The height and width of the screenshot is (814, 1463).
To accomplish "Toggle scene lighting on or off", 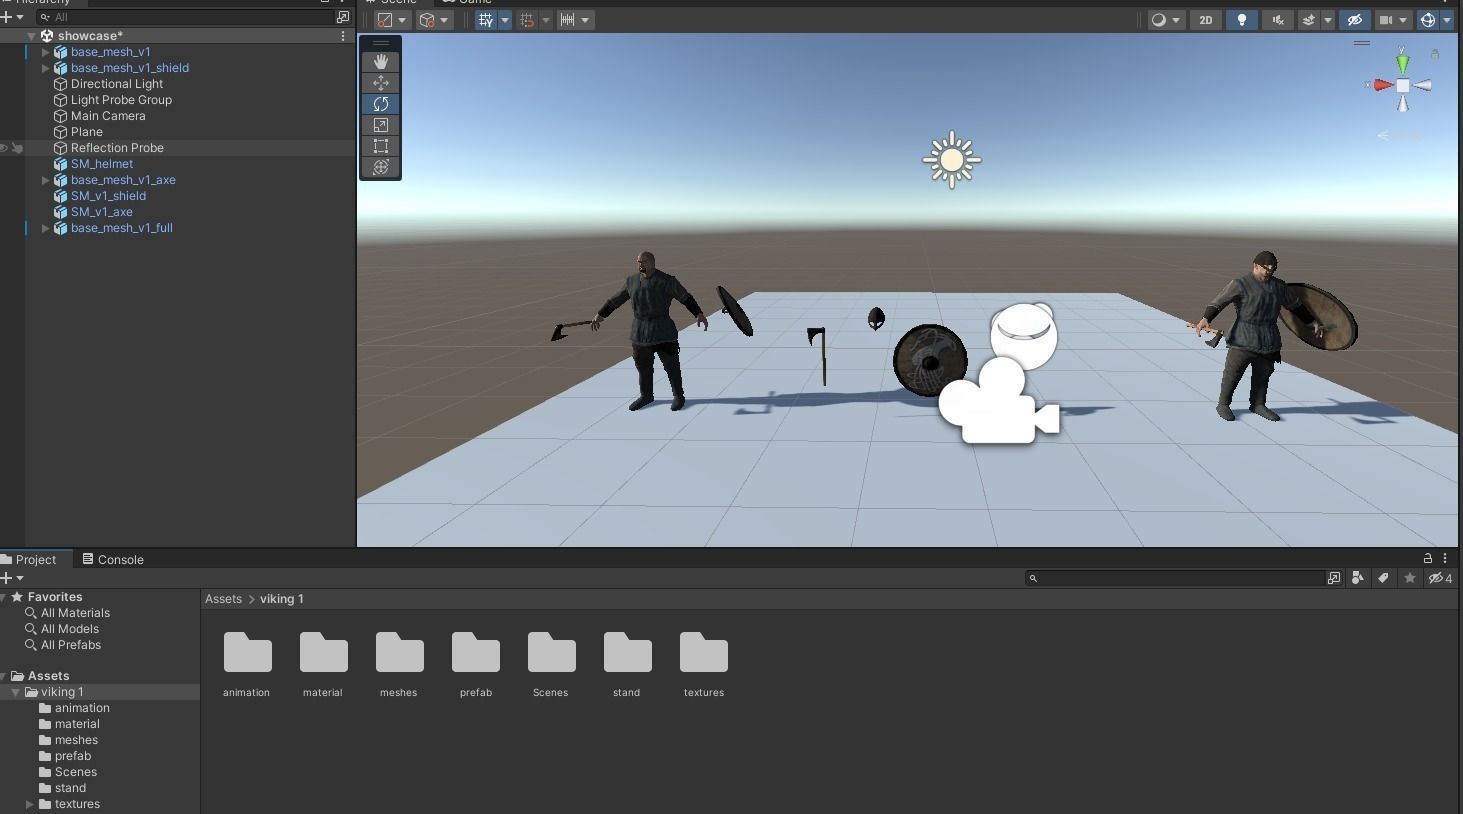I will [1242, 20].
